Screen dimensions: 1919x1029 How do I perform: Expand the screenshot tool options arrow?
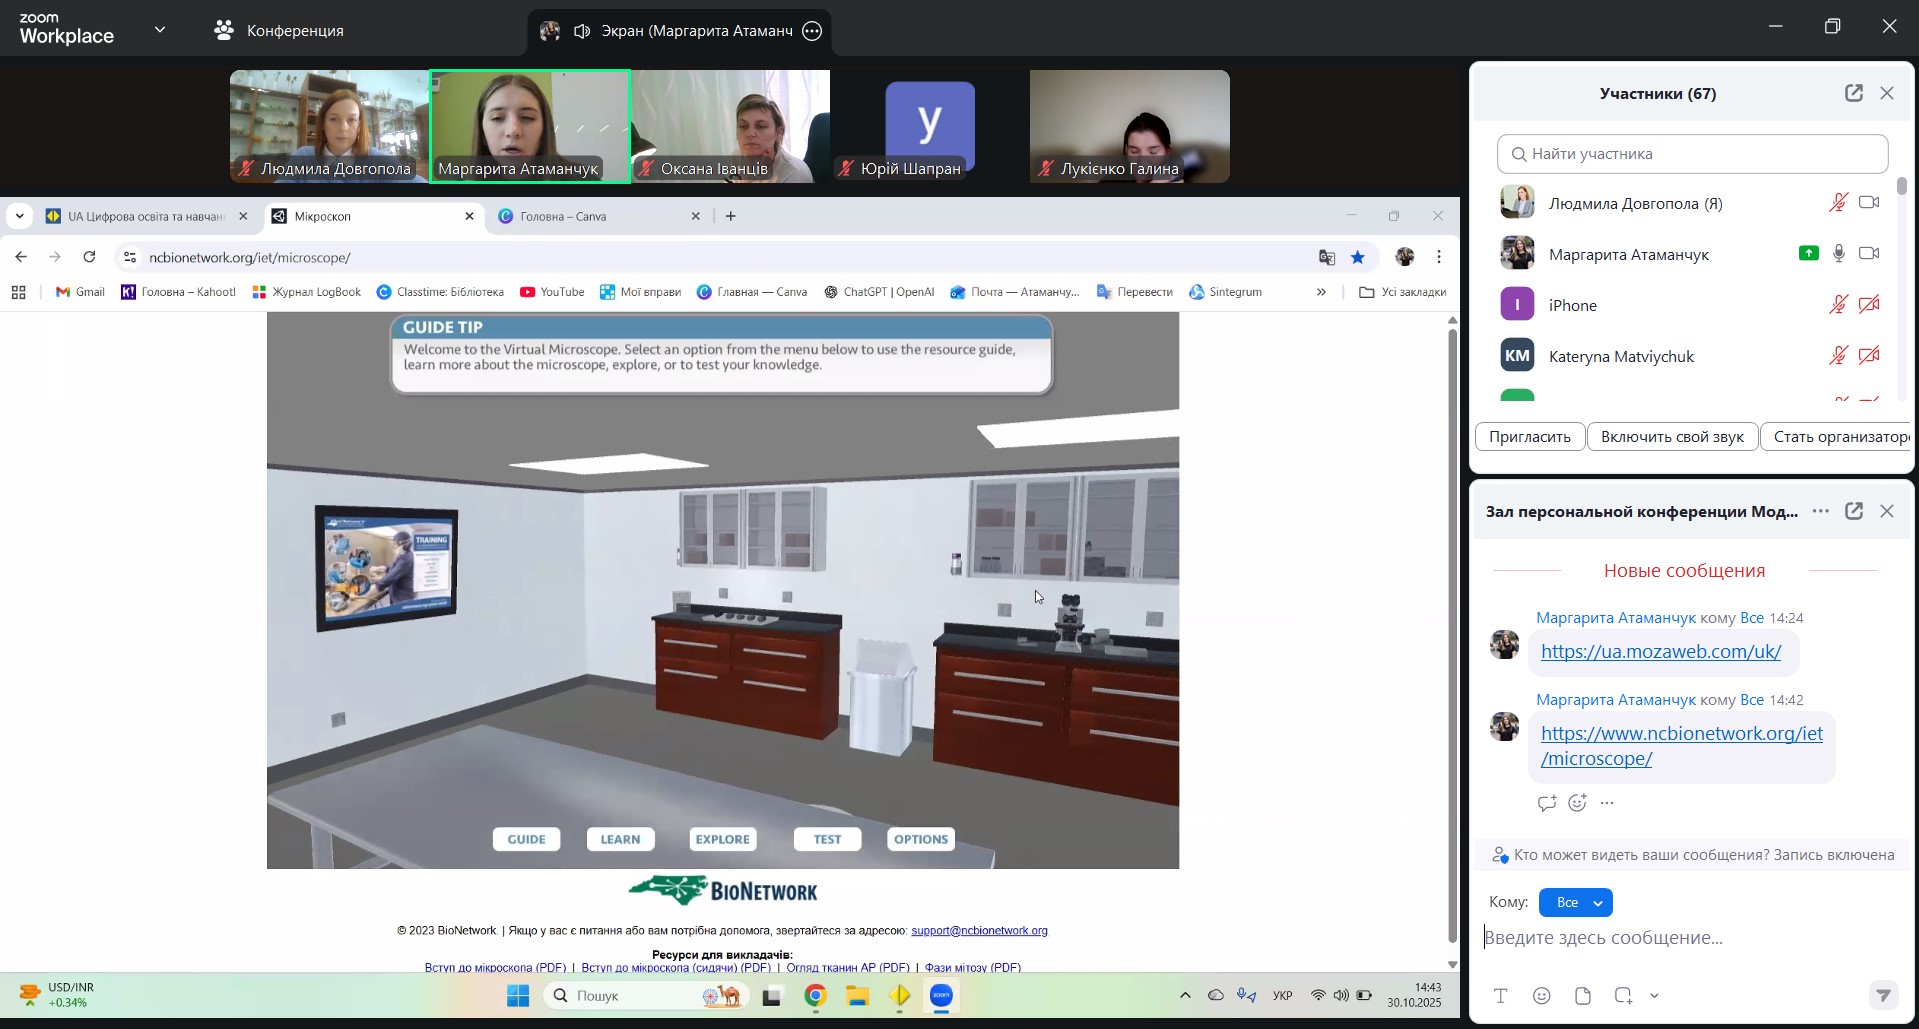pyautogui.click(x=1655, y=996)
